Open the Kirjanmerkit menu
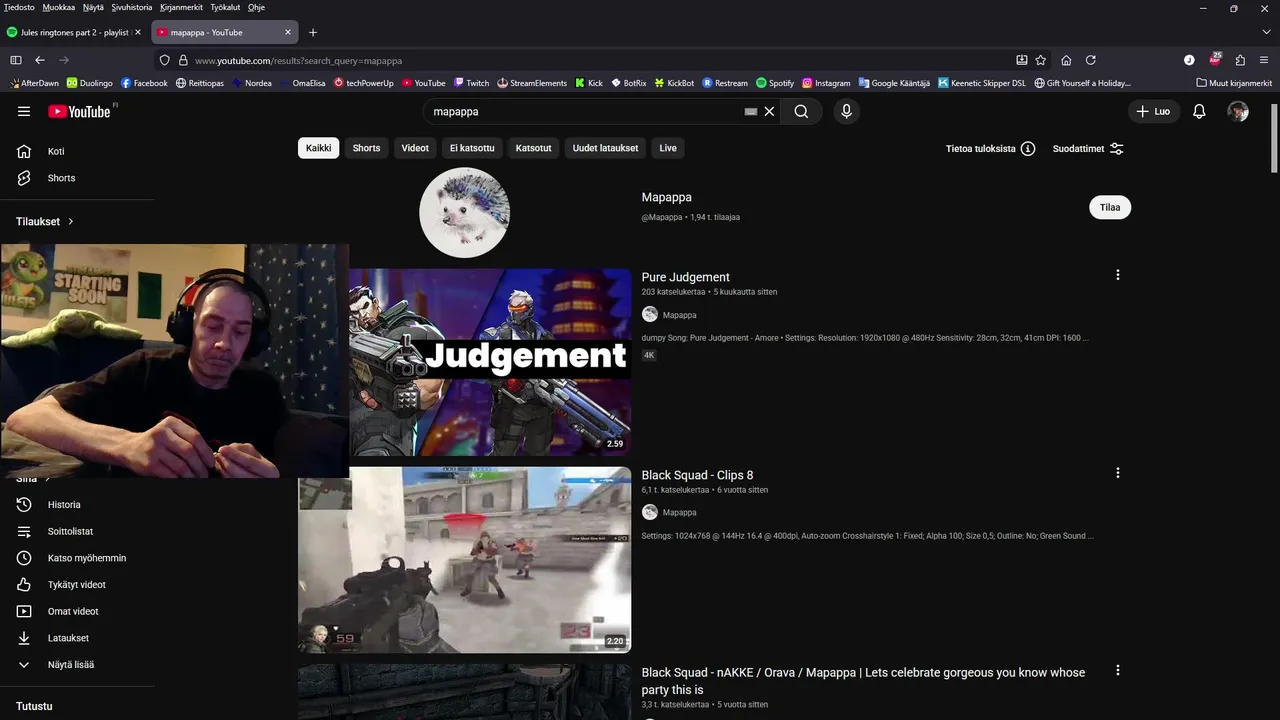This screenshot has height=720, width=1280. 180,7
